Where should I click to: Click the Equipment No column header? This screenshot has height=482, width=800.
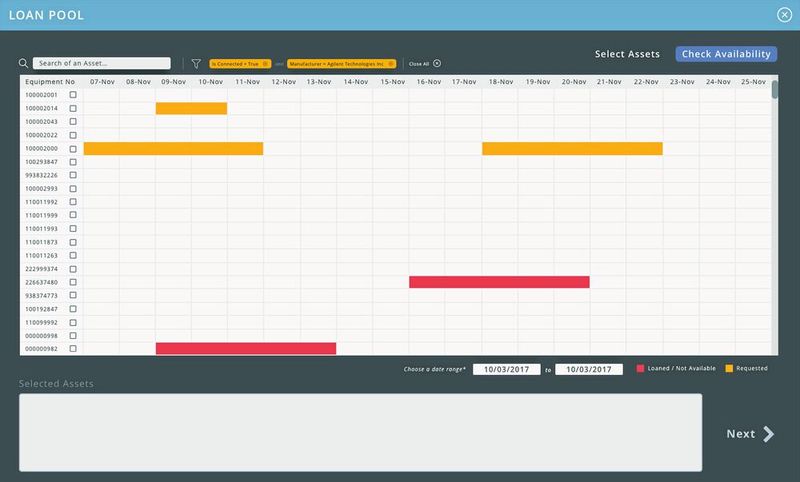tap(50, 82)
